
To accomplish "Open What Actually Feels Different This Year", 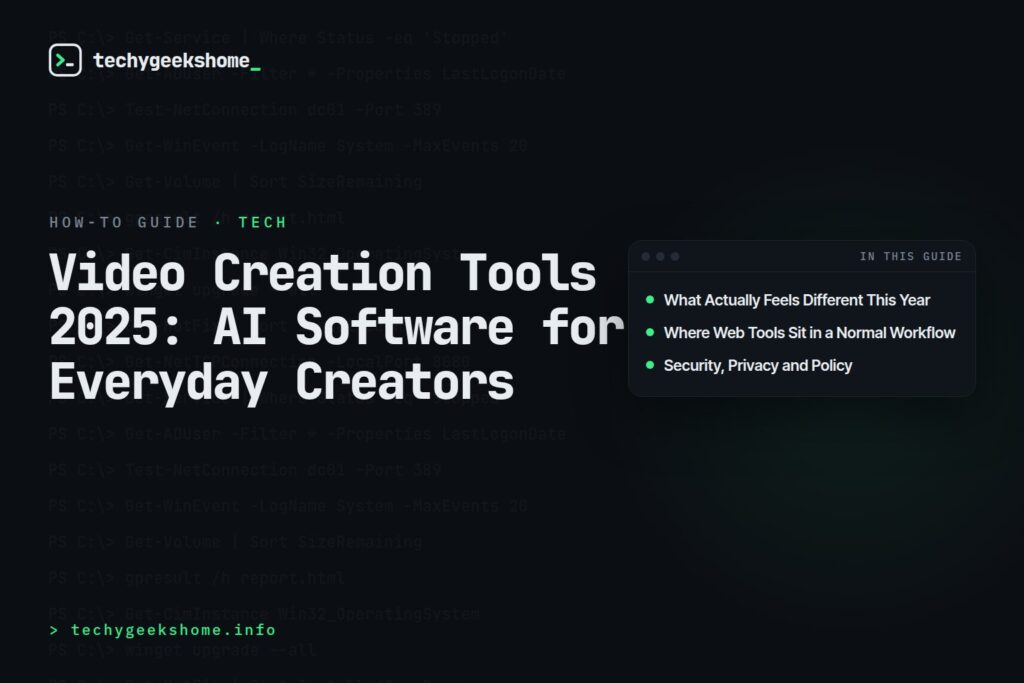I will pyautogui.click(x=797, y=300).
